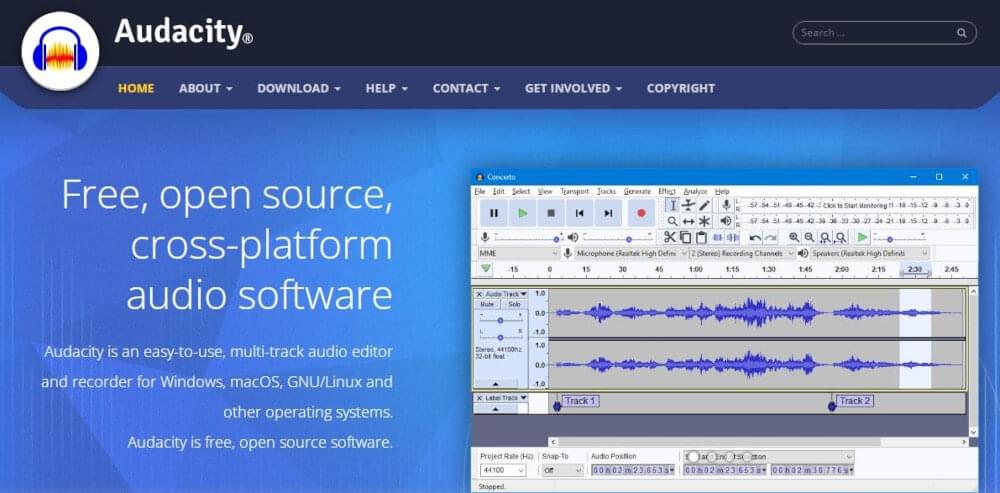Image resolution: width=1000 pixels, height=493 pixels.
Task: Click the recording meter microphone icon
Action: [x=726, y=205]
